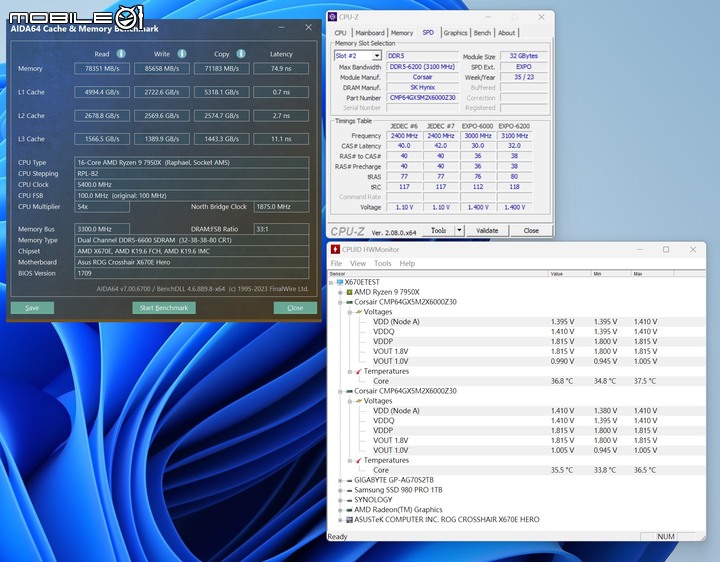Click the Memory Read value 78351 MB/s
The height and width of the screenshot is (562, 720).
(102, 68)
